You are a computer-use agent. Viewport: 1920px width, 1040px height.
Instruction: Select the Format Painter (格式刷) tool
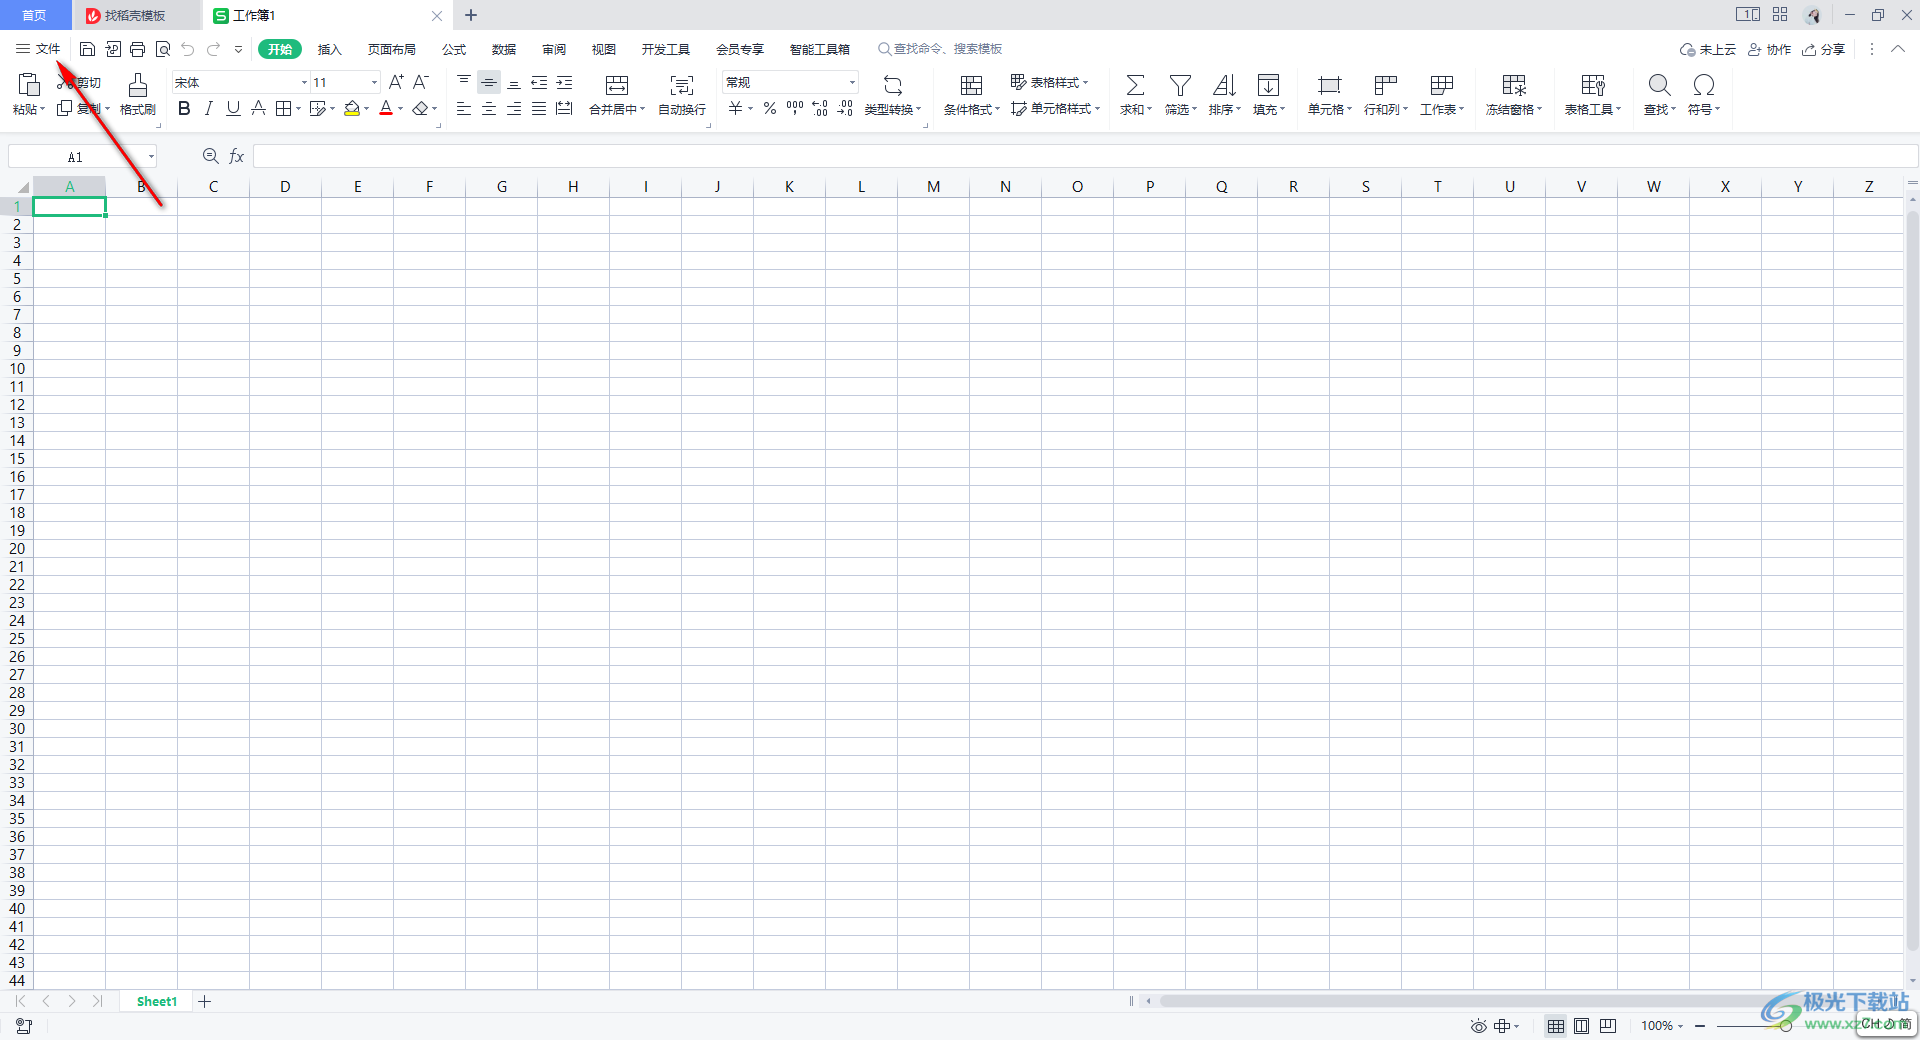[x=138, y=95]
